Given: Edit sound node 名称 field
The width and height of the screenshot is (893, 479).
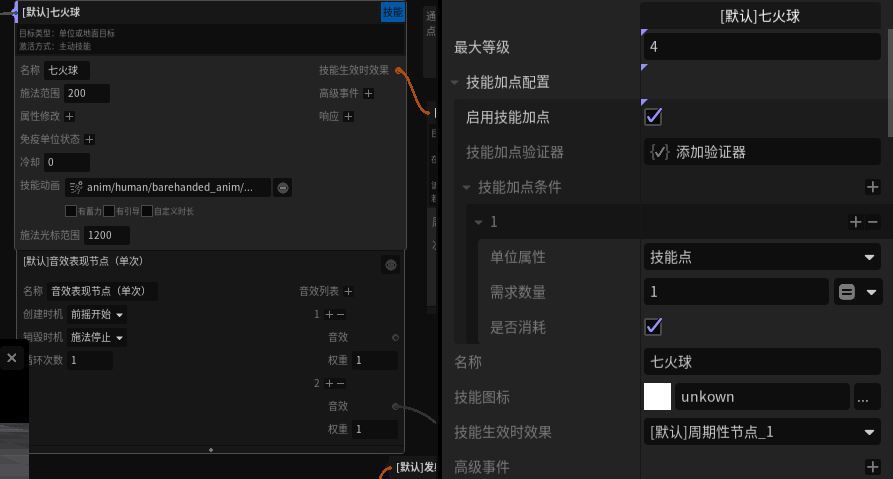Looking at the screenshot, I should 103,291.
